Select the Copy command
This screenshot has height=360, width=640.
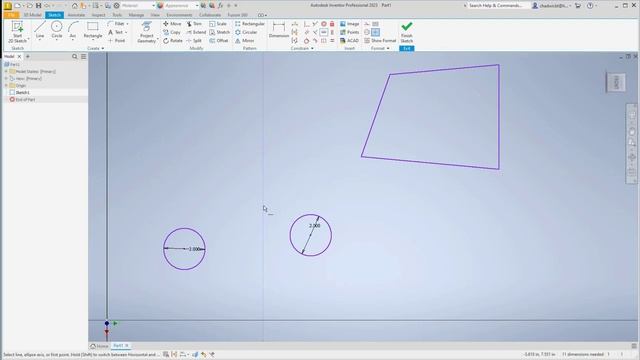[x=172, y=32]
